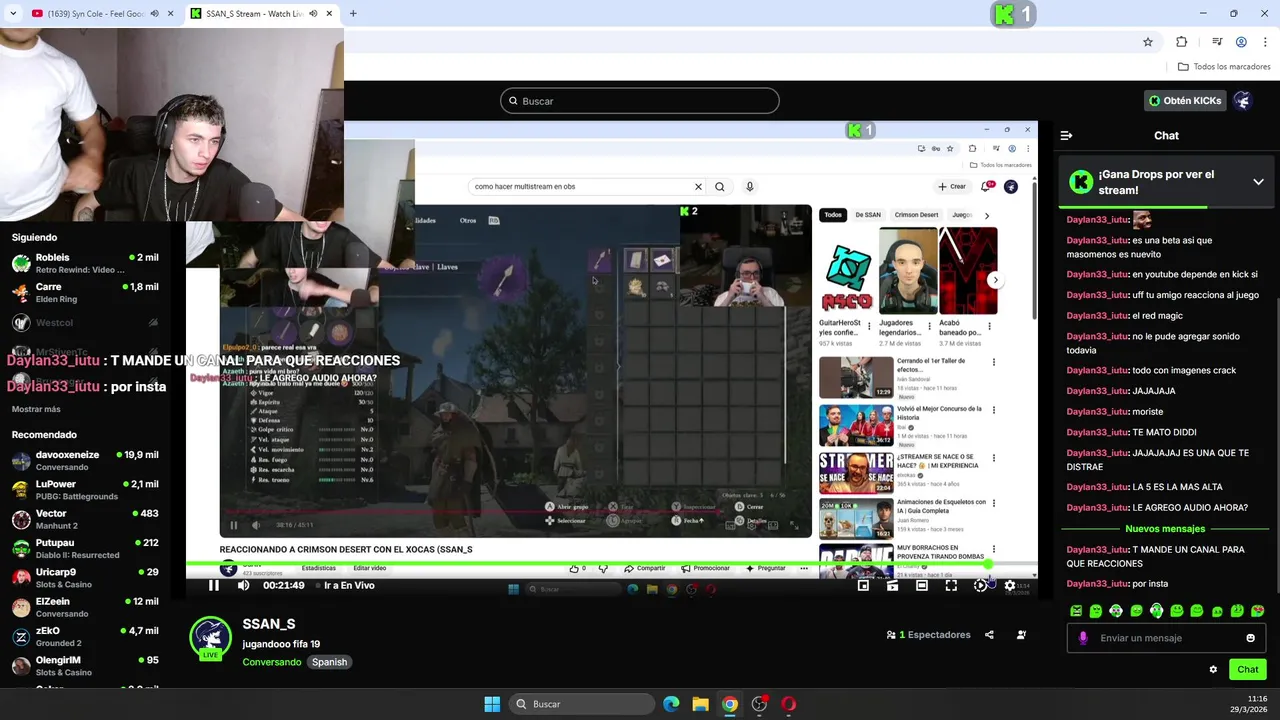Click the SSAN_S channel avatar
Viewport: 1280px width, 720px height.
pos(210,637)
